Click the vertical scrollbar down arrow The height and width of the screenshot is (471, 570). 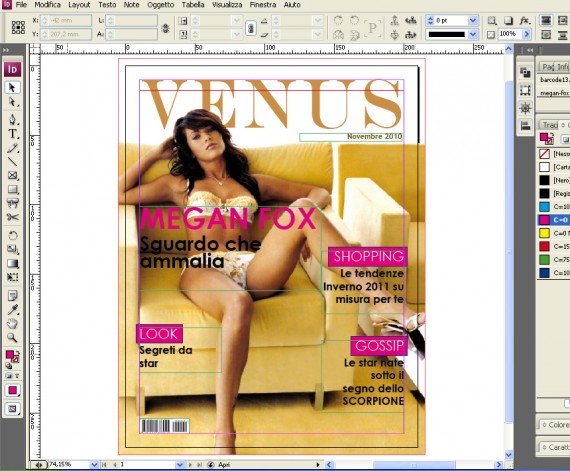(509, 454)
